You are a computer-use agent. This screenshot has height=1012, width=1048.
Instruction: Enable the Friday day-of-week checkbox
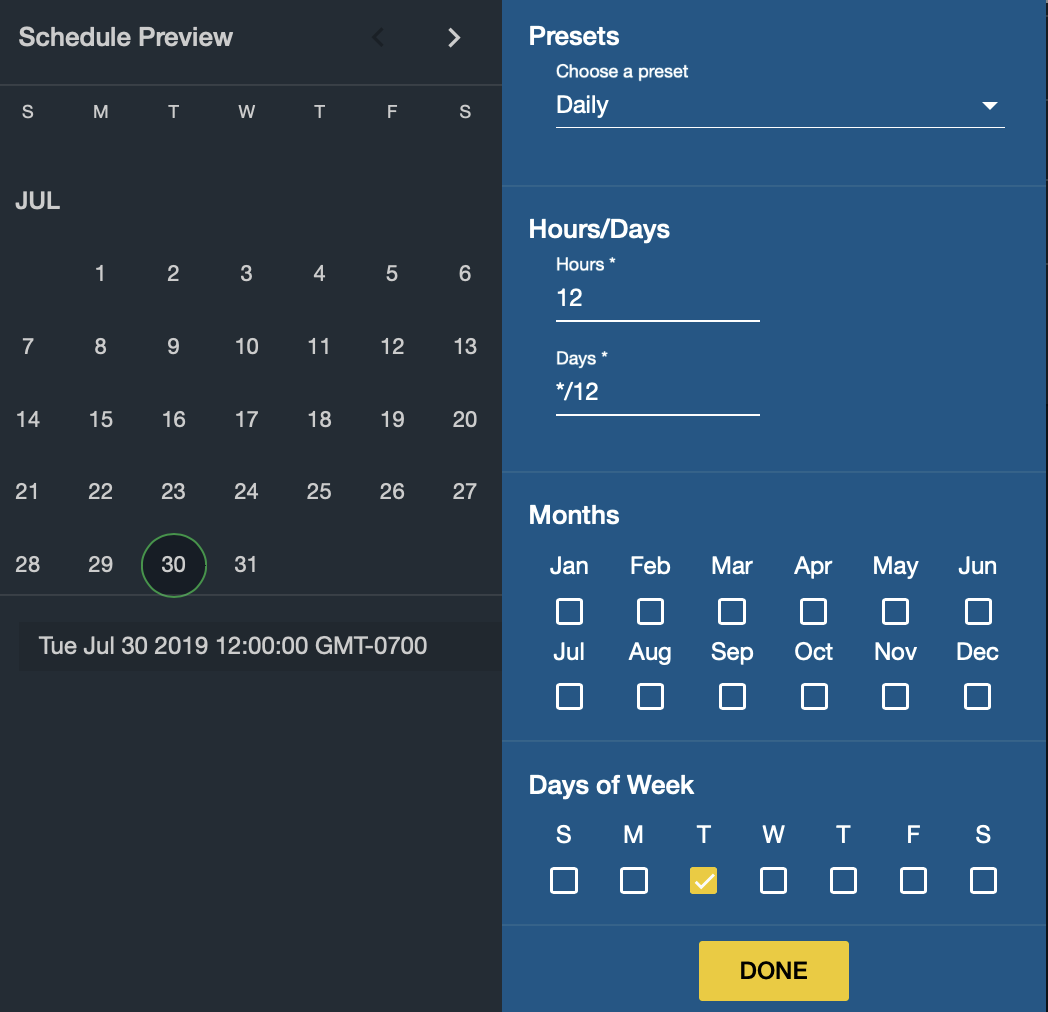[x=913, y=881]
